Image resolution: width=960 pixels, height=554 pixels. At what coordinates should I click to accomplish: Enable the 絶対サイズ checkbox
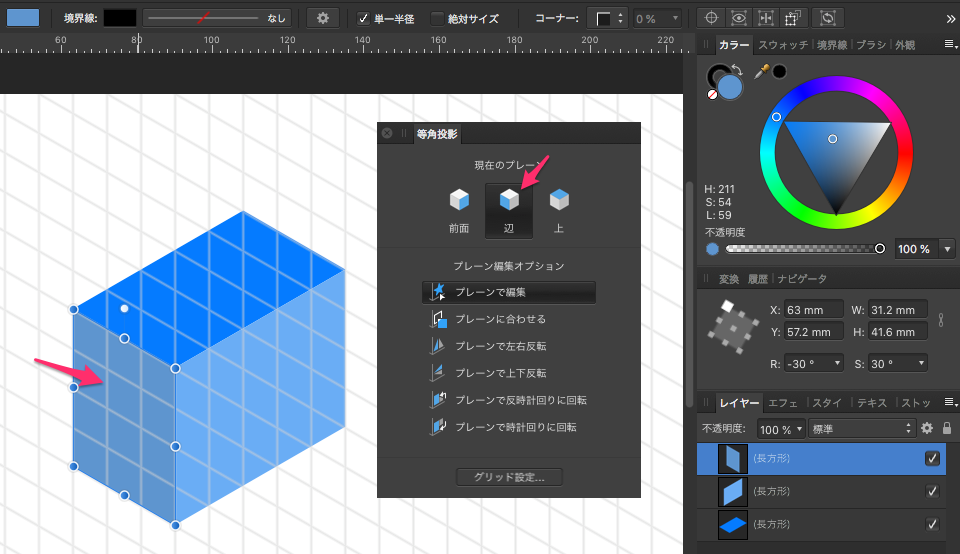437,18
